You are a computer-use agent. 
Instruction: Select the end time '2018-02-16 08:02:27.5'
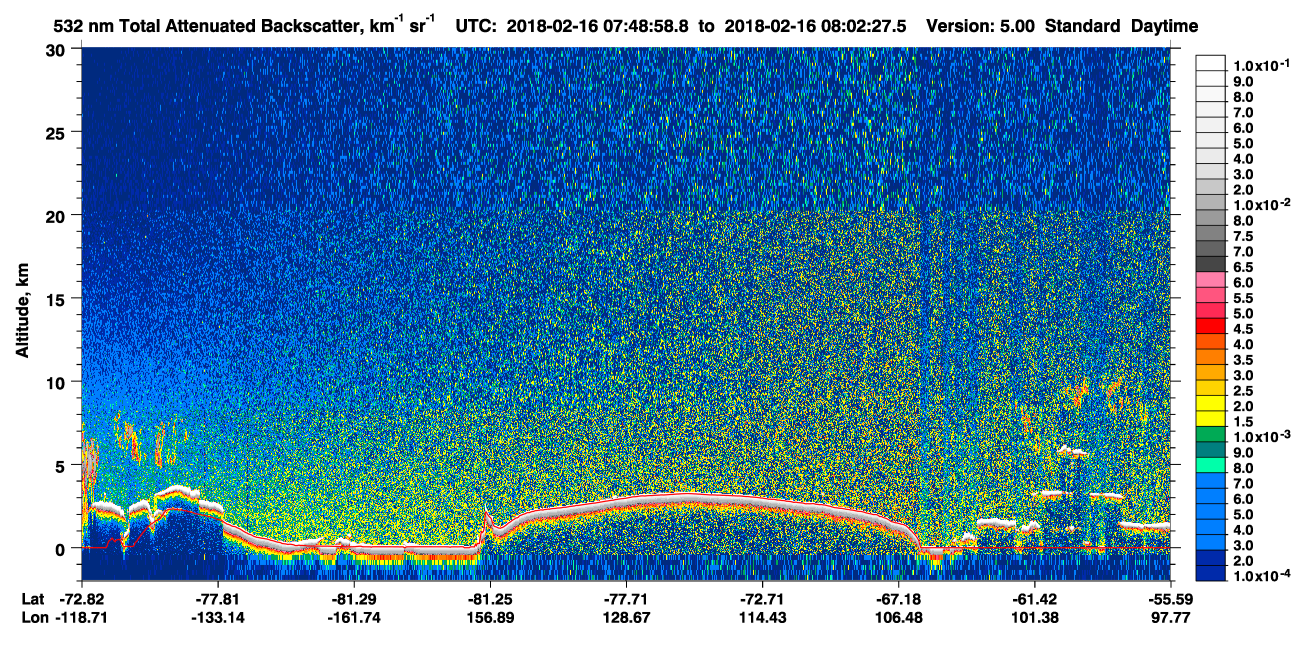[817, 27]
